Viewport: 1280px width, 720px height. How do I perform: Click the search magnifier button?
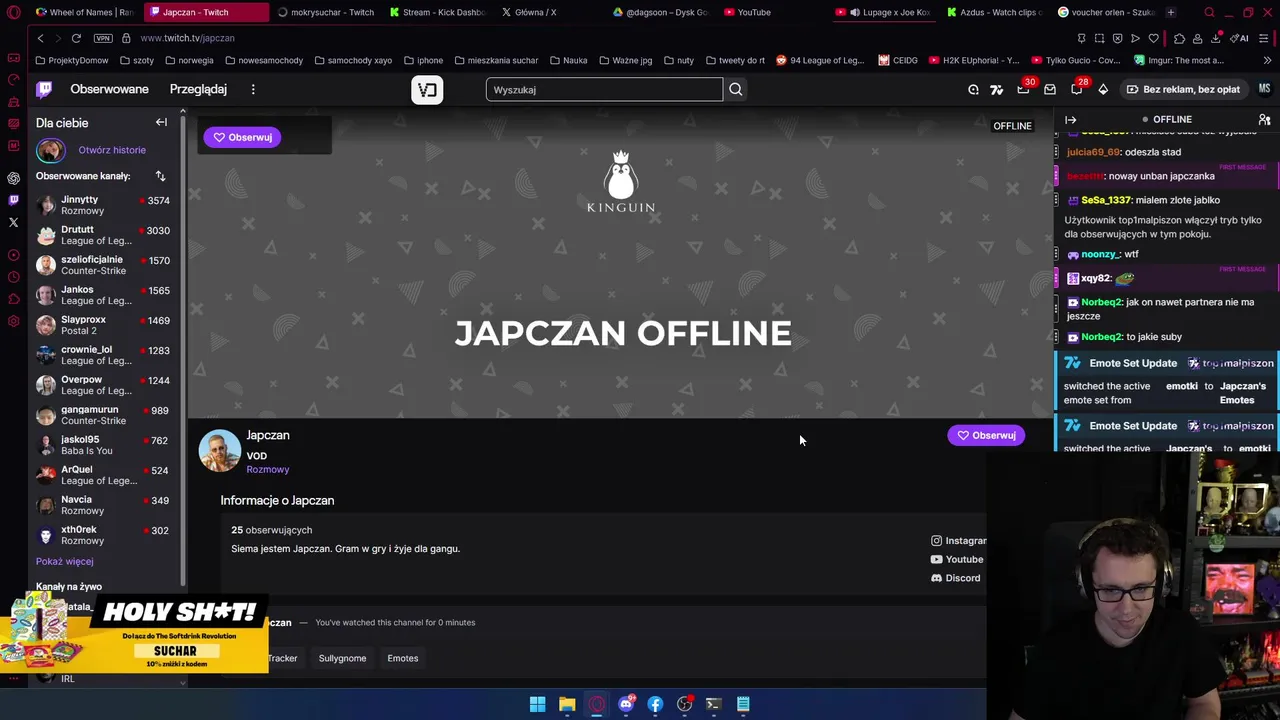(736, 89)
